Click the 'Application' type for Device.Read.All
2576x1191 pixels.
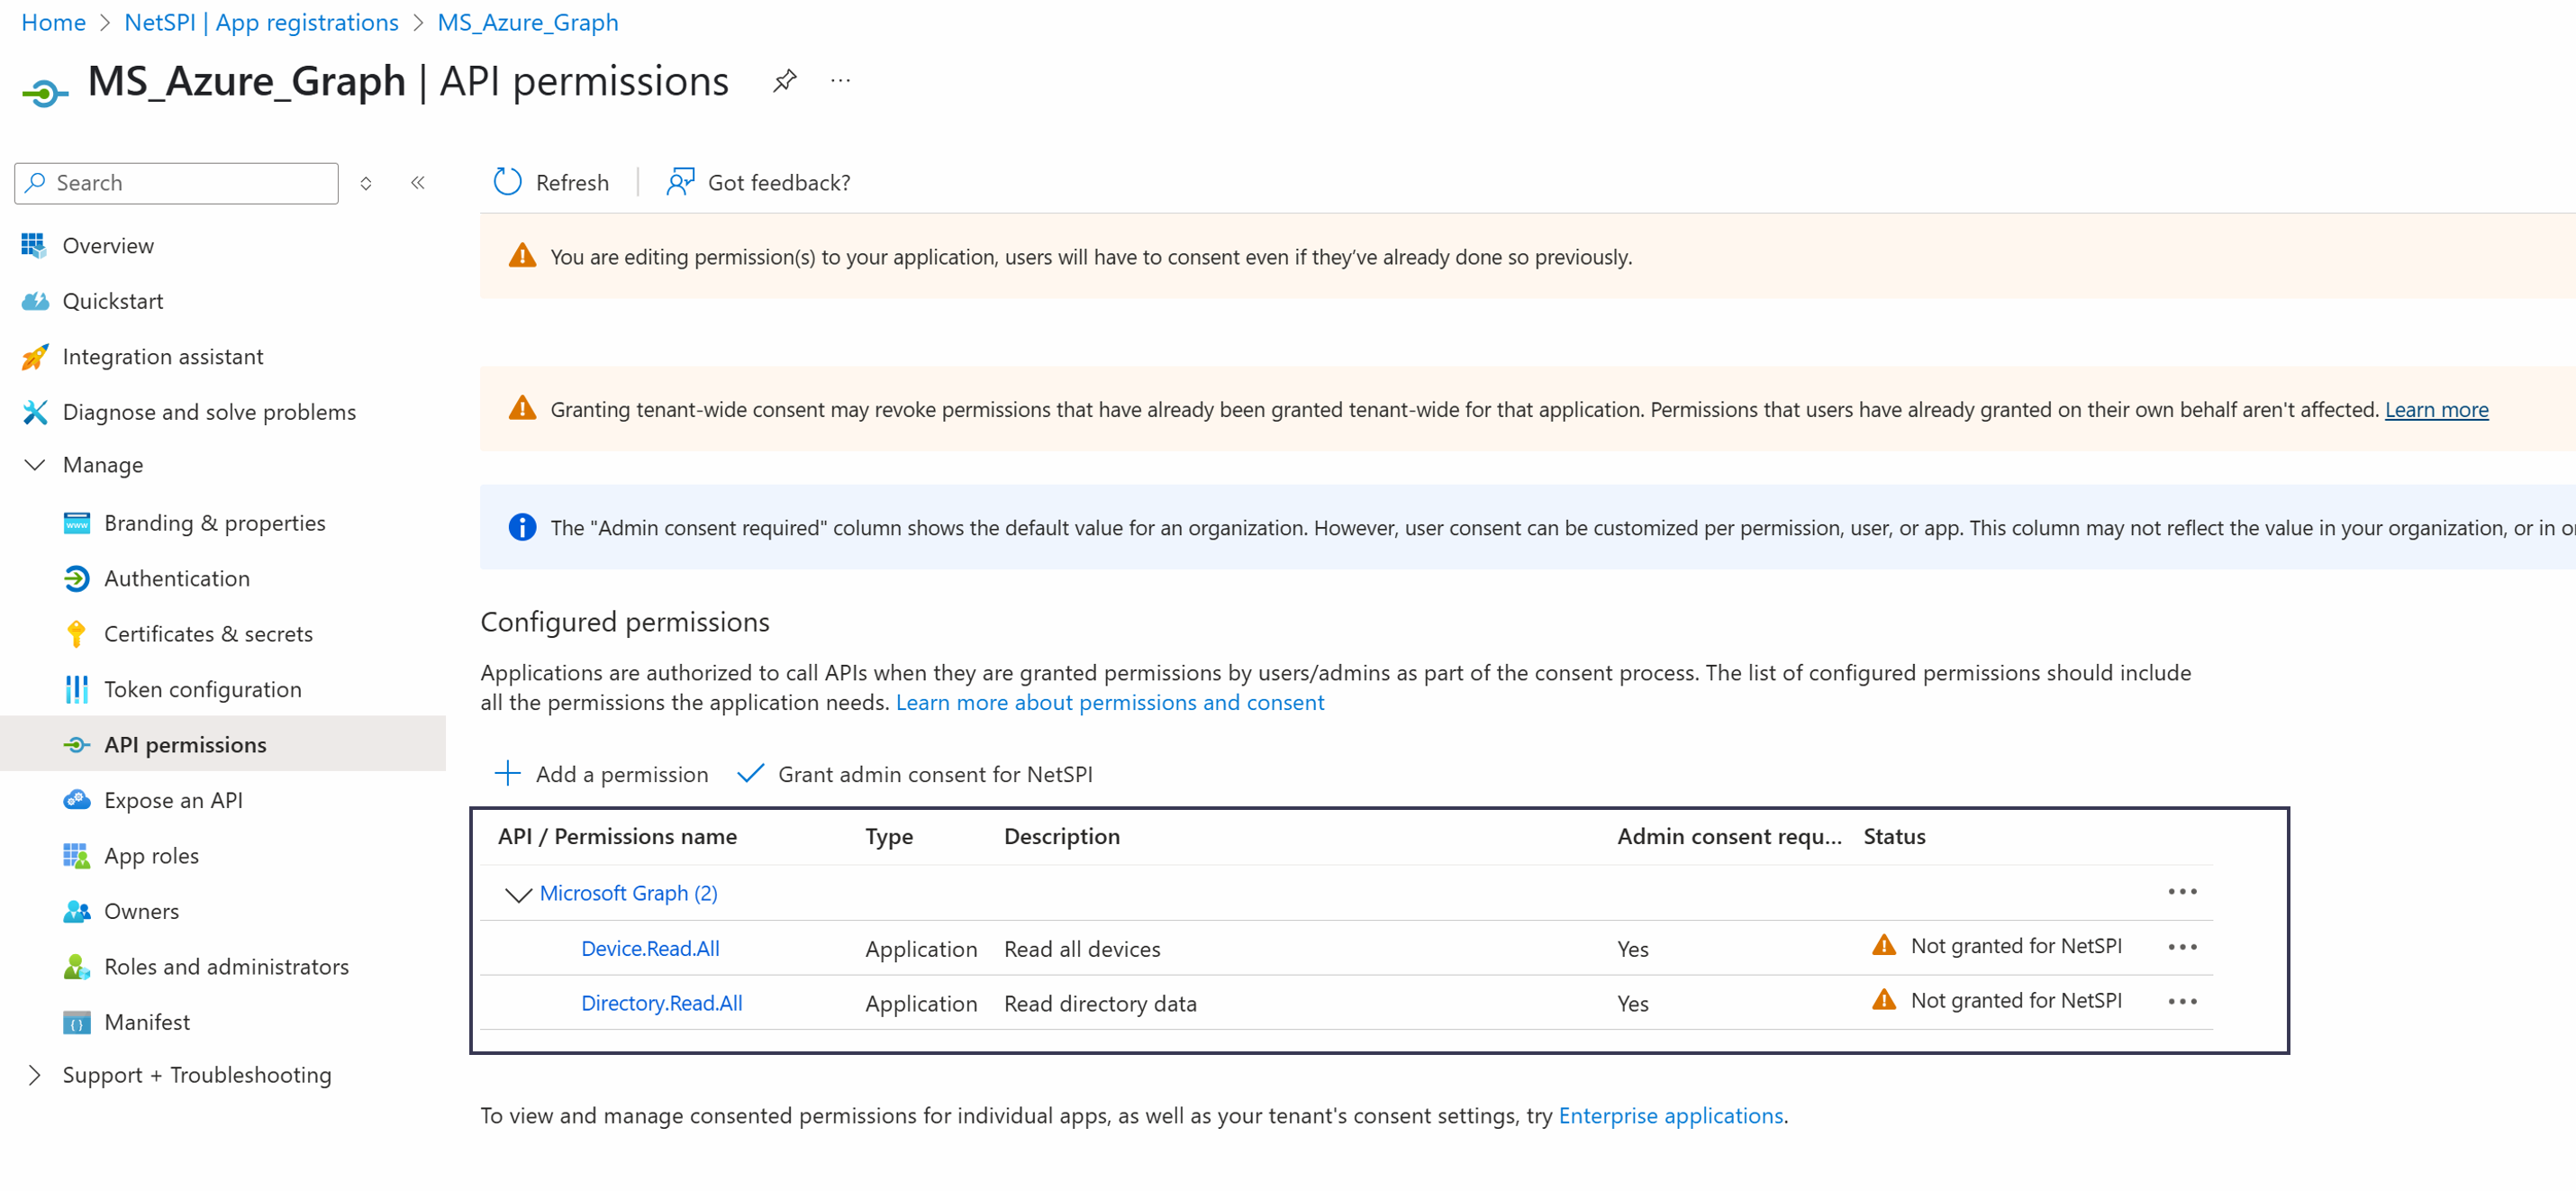[x=920, y=948]
